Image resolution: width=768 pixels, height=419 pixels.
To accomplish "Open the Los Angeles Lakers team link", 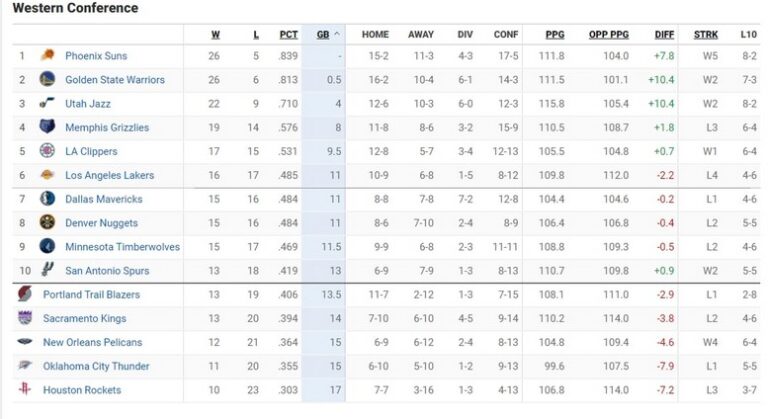I will tap(109, 175).
